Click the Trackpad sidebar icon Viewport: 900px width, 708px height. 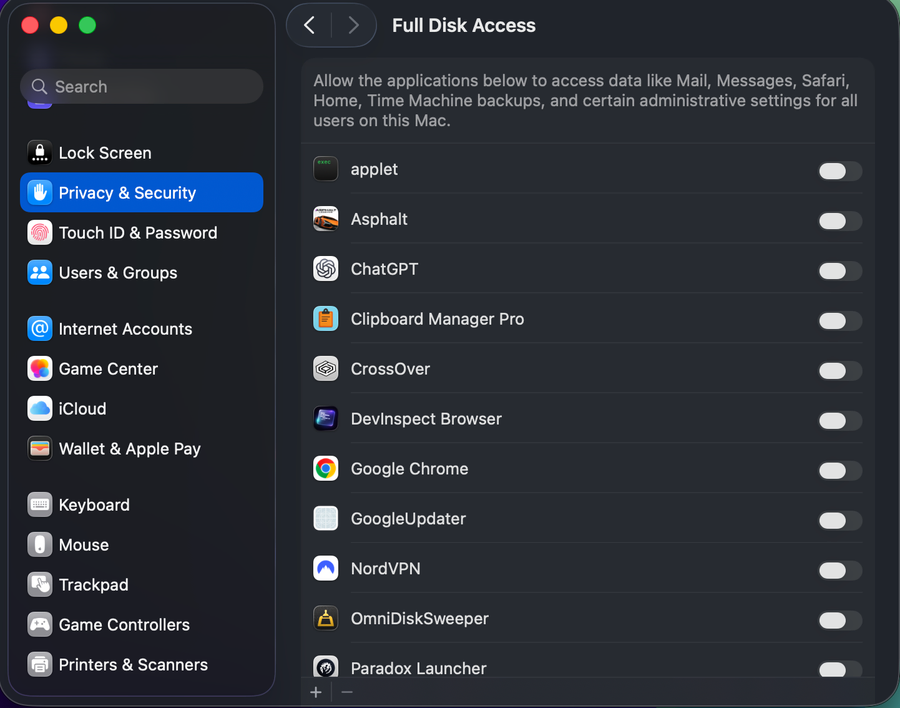coord(40,585)
